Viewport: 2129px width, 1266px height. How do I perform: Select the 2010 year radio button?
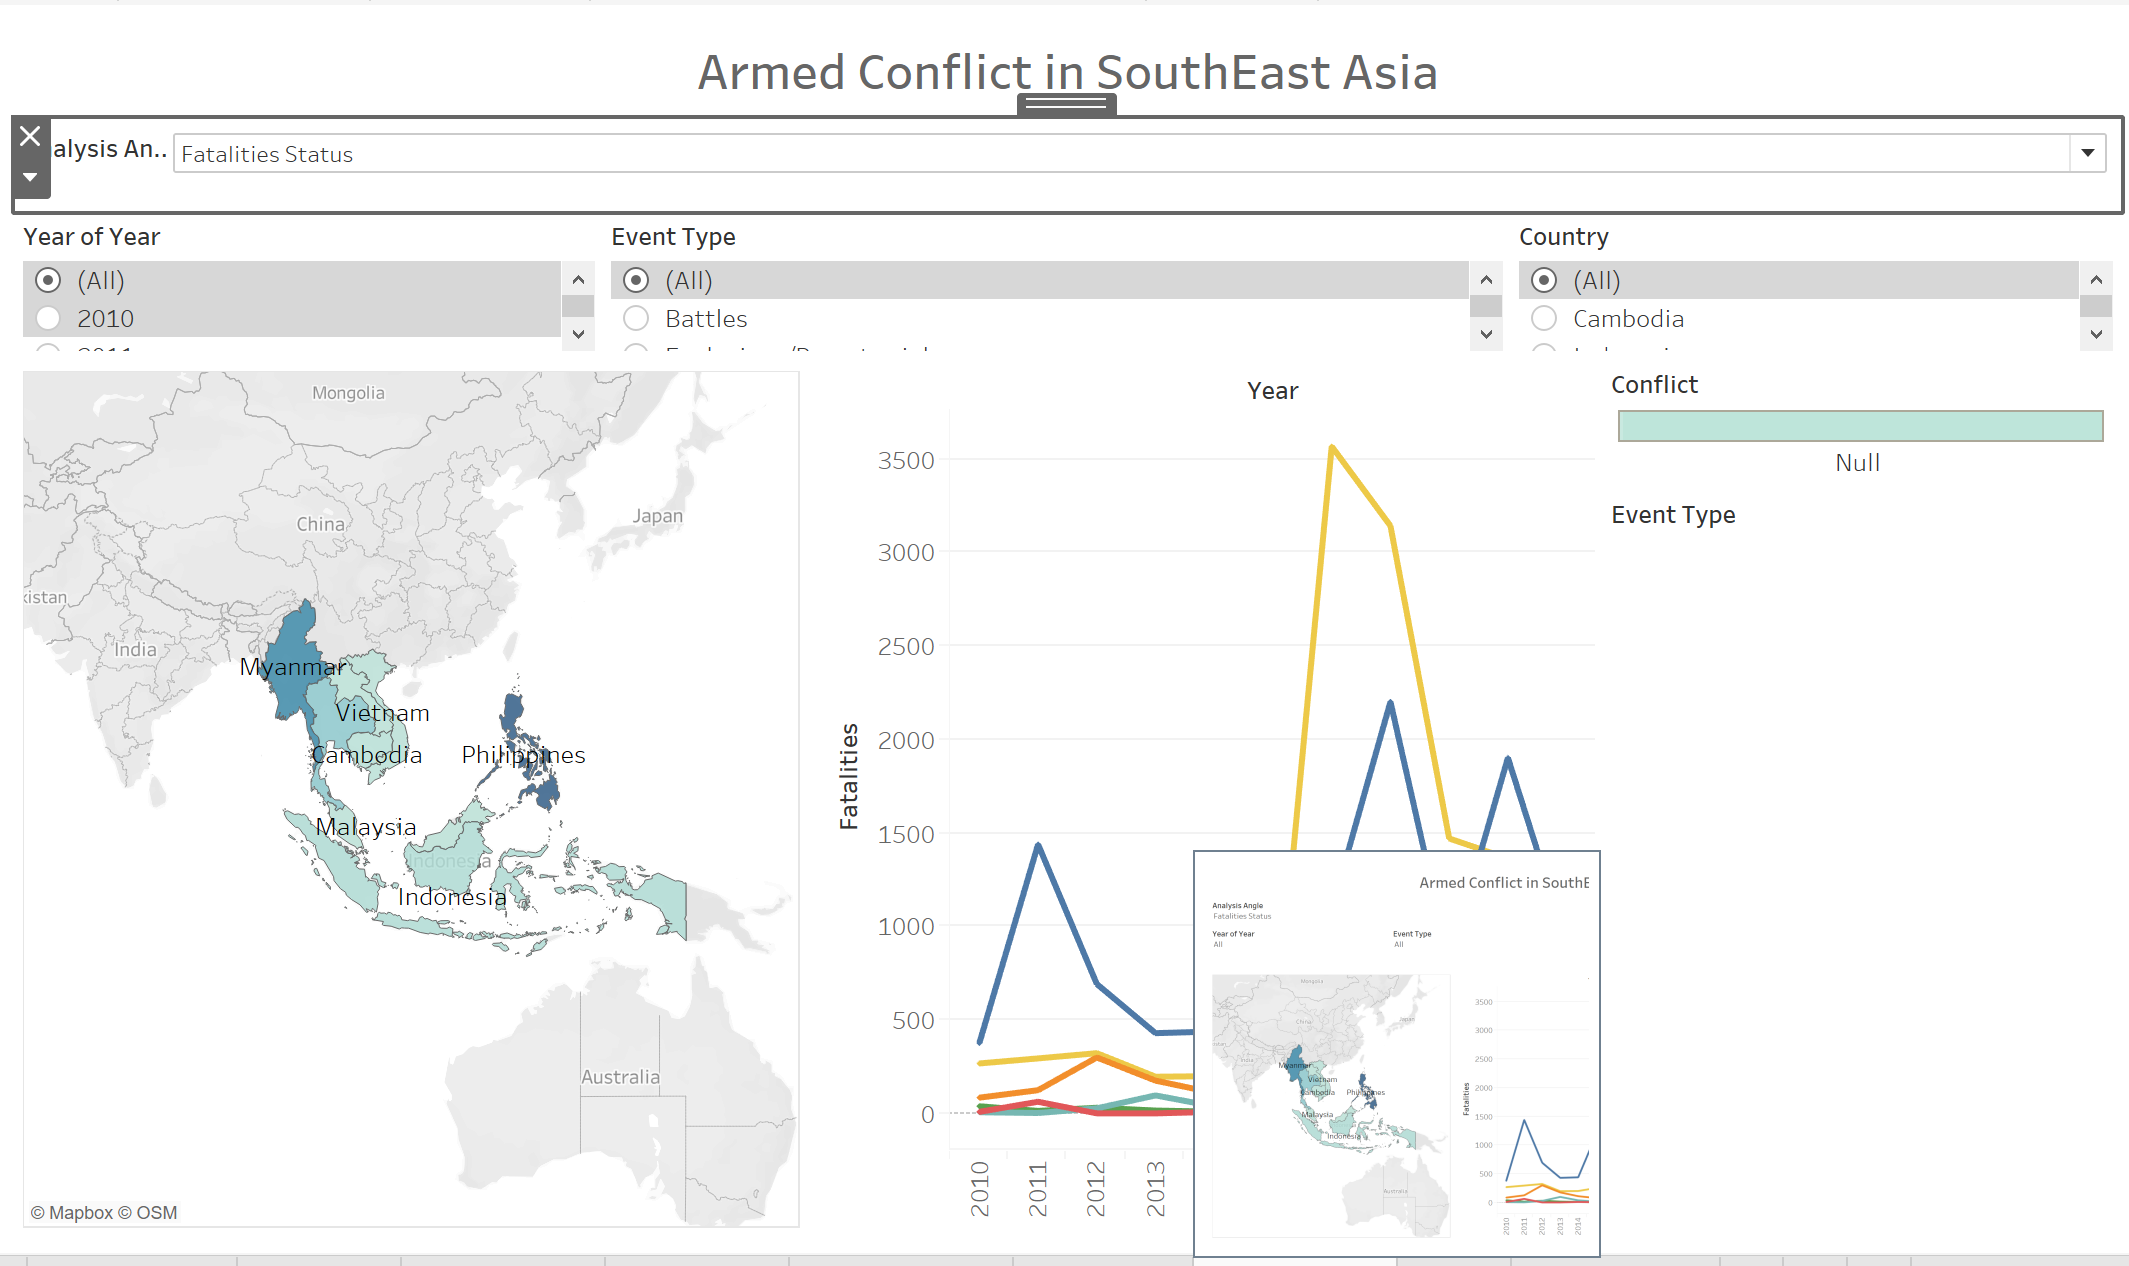[x=48, y=319]
